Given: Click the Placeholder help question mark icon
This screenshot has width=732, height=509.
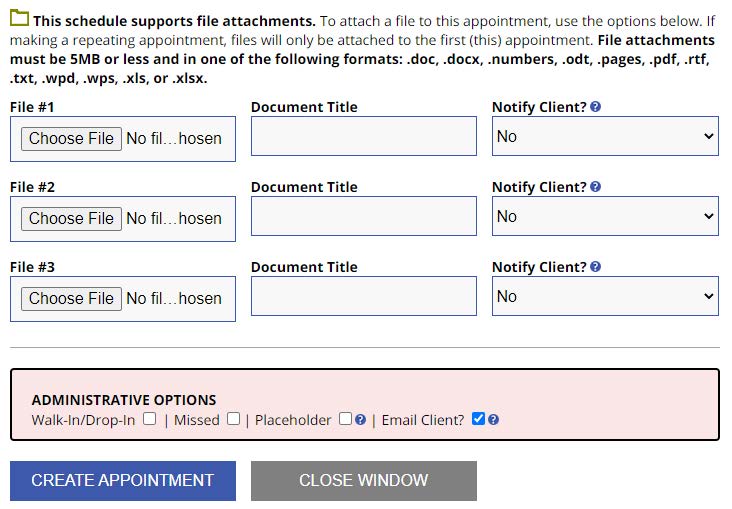Looking at the screenshot, I should tap(360, 420).
